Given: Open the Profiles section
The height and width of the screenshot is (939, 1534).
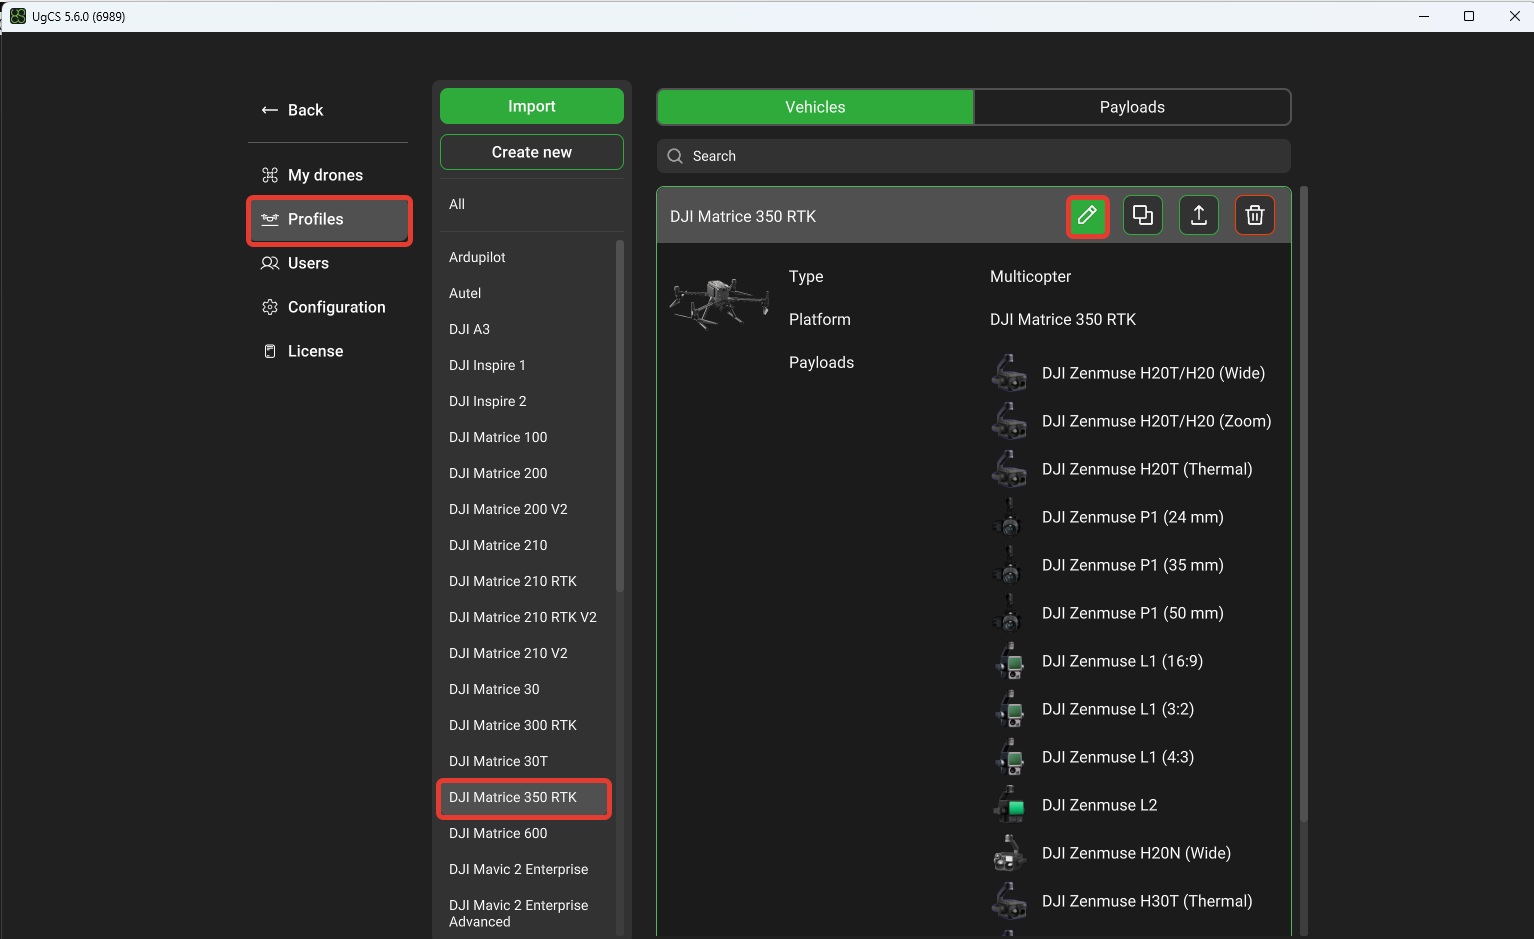Looking at the screenshot, I should click(x=329, y=219).
